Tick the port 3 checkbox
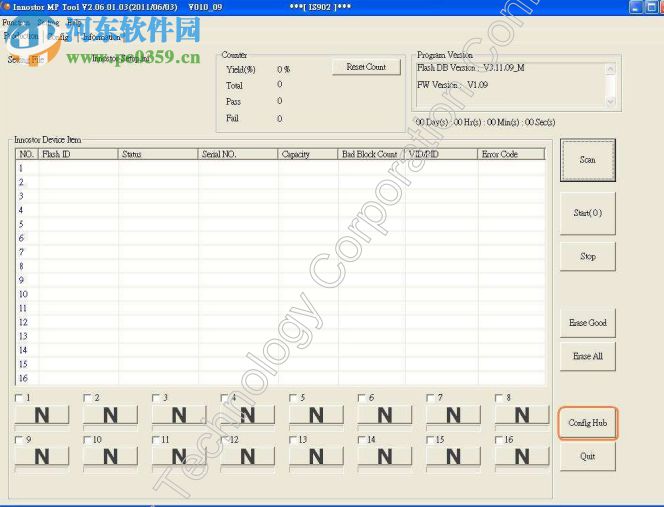This screenshot has height=507, width=664. click(156, 398)
